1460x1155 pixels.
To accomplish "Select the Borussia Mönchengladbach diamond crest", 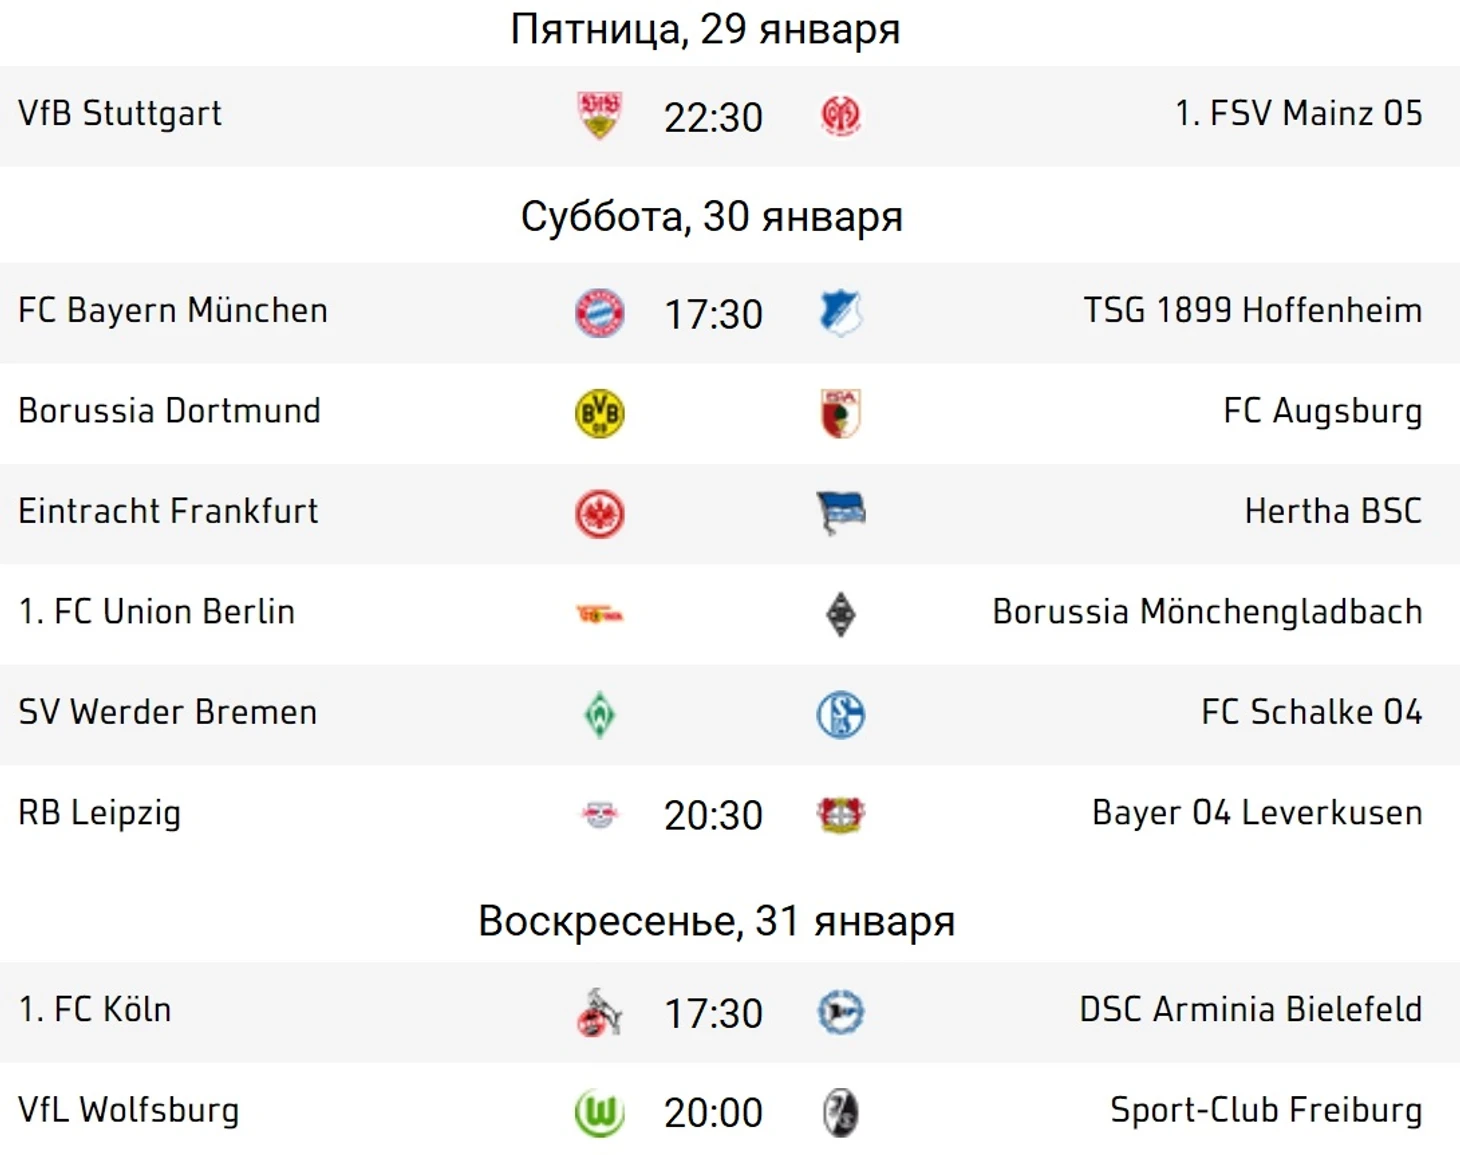I will coord(840,614).
